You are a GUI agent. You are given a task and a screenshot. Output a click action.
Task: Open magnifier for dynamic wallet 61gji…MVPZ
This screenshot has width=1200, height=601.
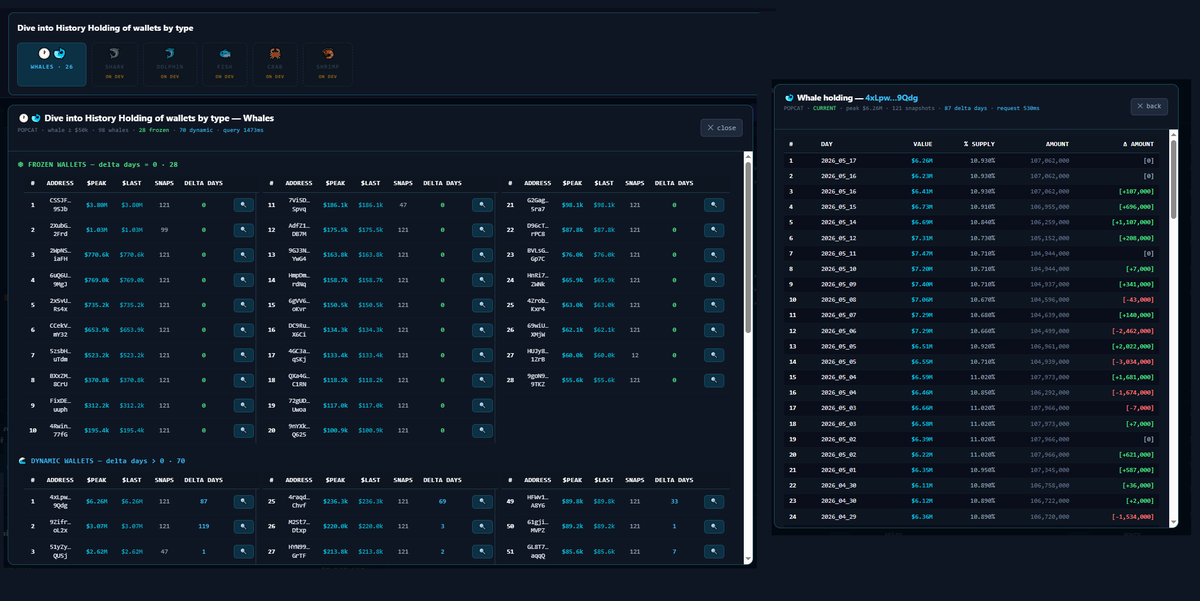[x=714, y=527]
